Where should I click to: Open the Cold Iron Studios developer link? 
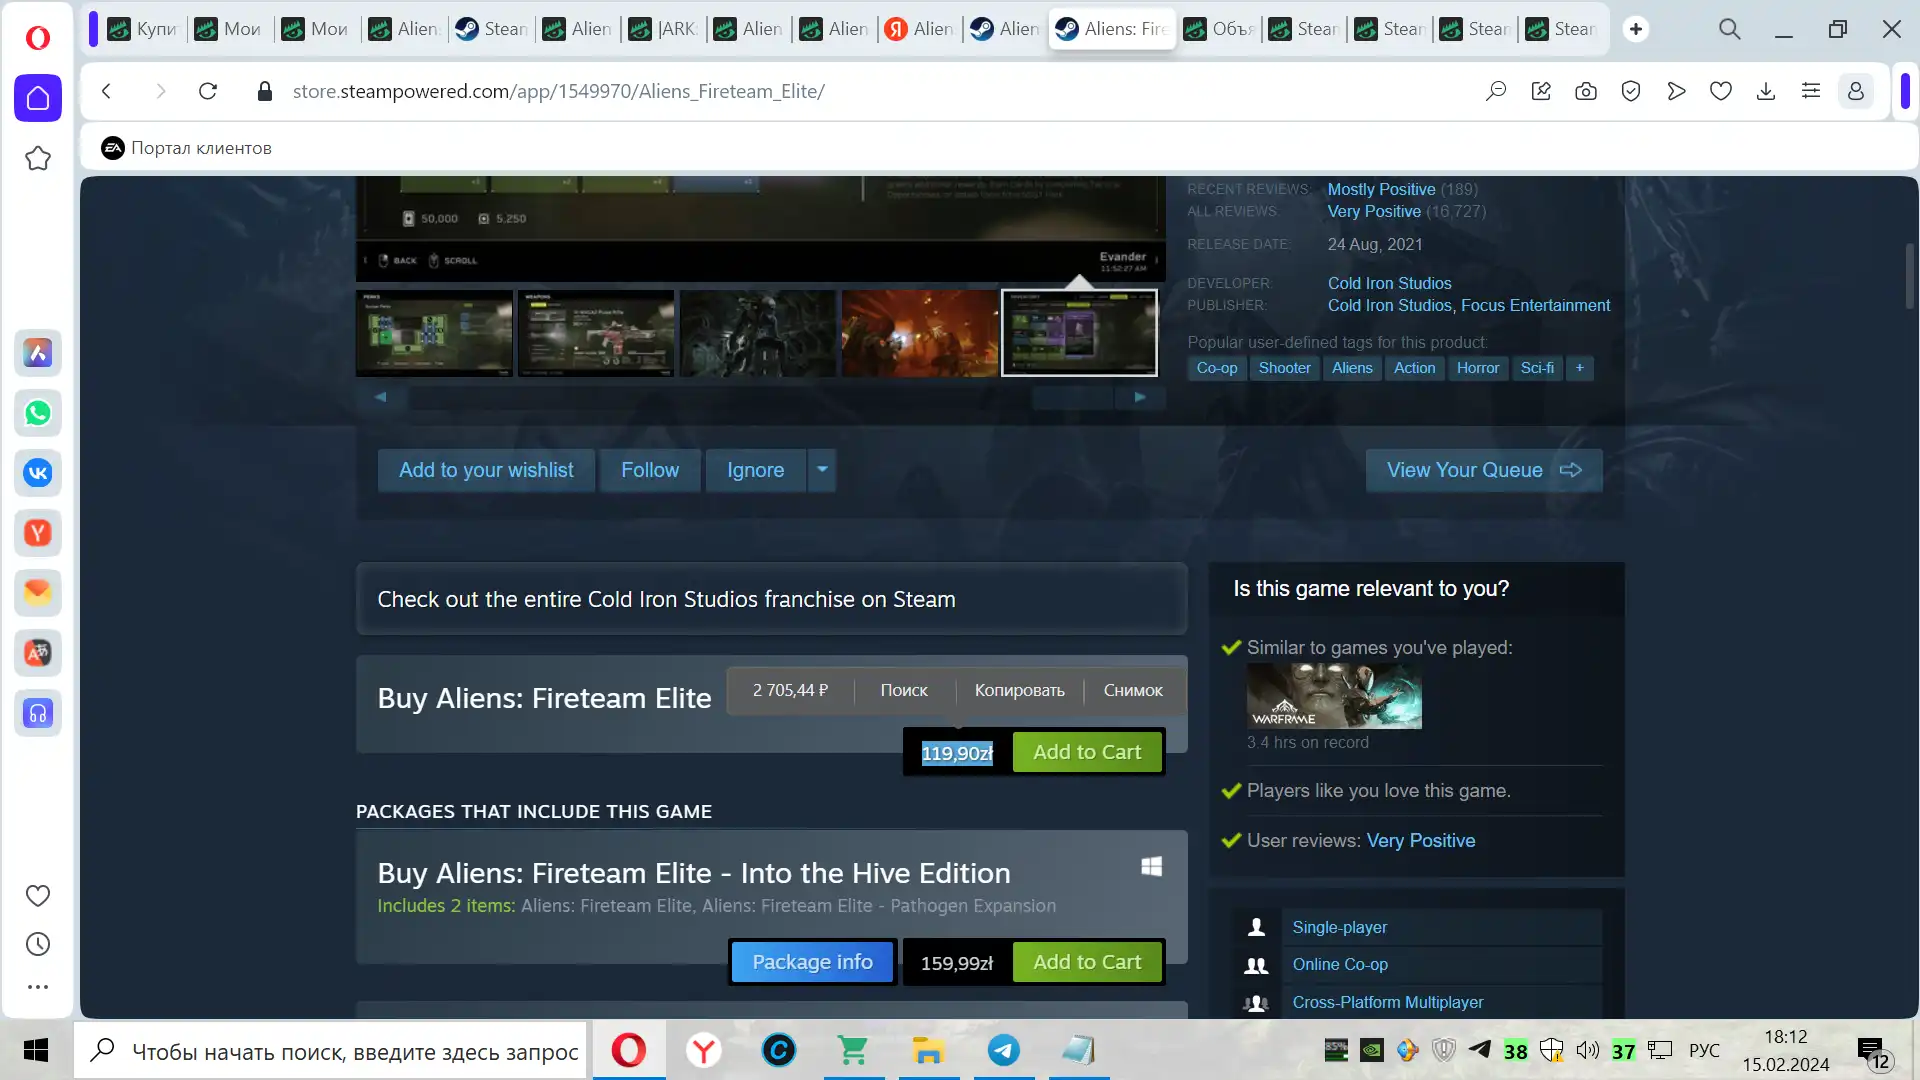(1389, 283)
